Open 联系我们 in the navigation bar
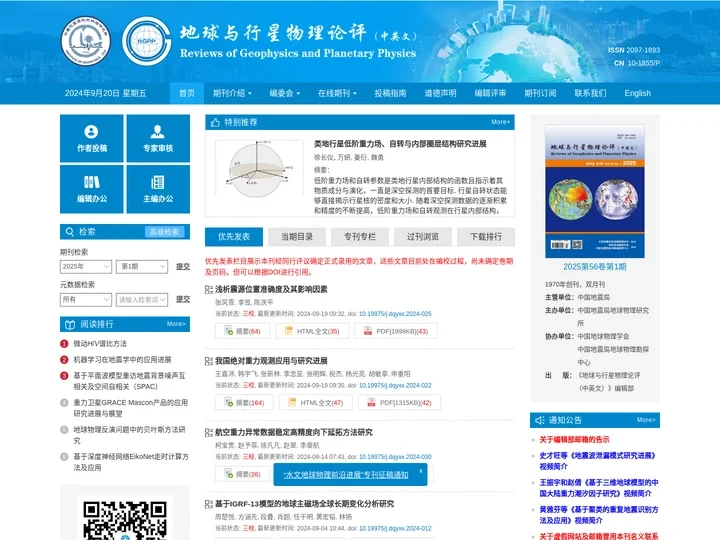 tap(591, 93)
